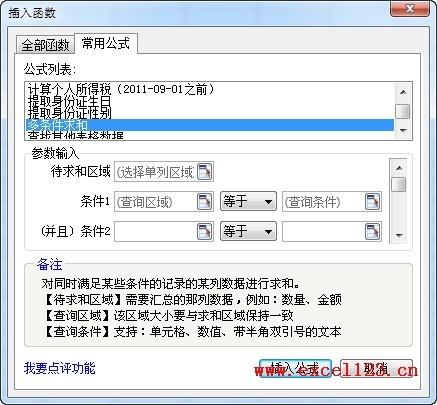
Task: Click the 插入公式 button
Action: 295,369
